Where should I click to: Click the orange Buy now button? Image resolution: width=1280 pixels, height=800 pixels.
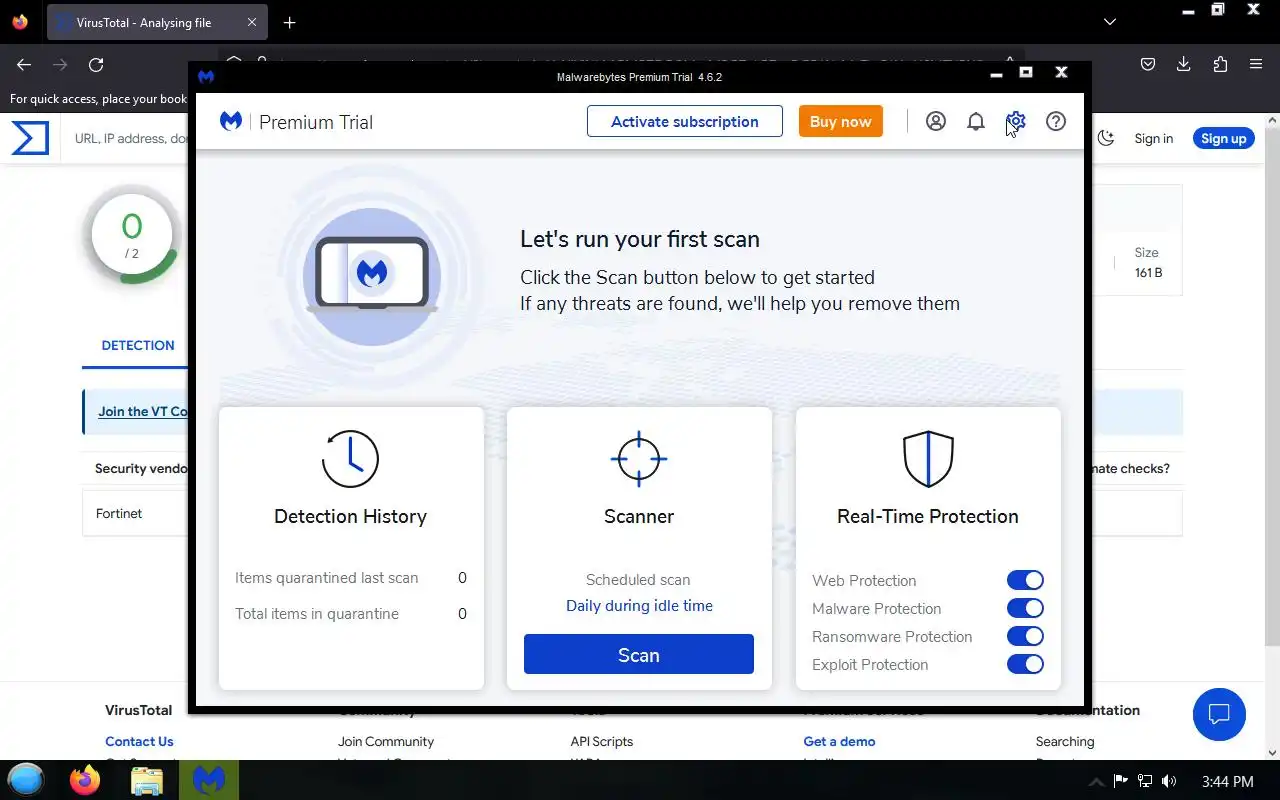(x=841, y=121)
